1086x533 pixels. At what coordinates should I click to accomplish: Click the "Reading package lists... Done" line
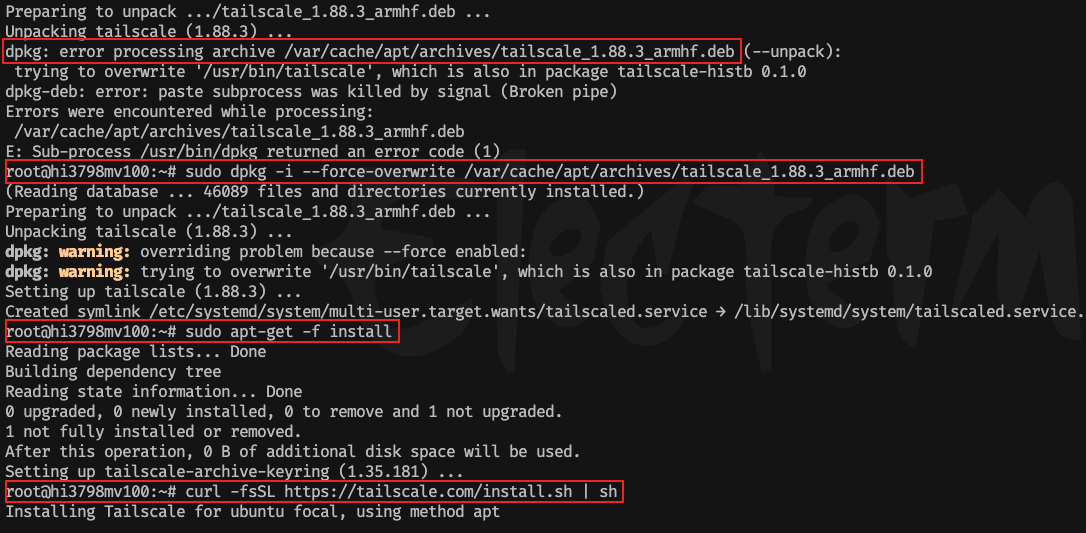click(x=136, y=352)
